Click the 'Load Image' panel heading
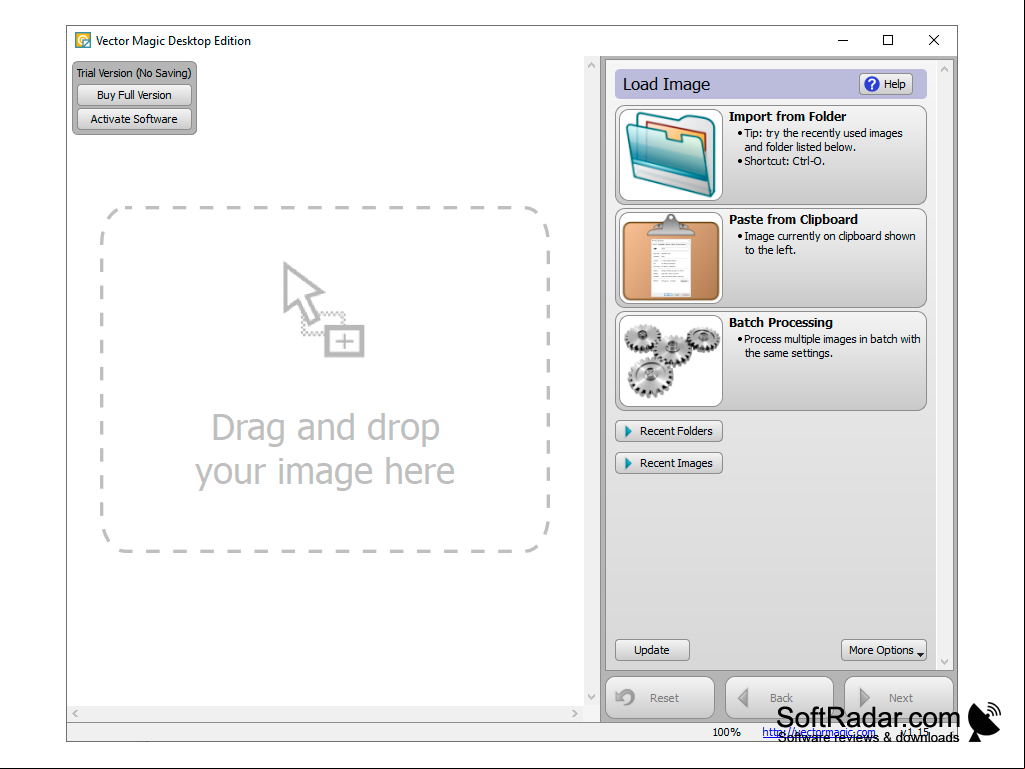This screenshot has height=769, width=1025. (x=666, y=84)
